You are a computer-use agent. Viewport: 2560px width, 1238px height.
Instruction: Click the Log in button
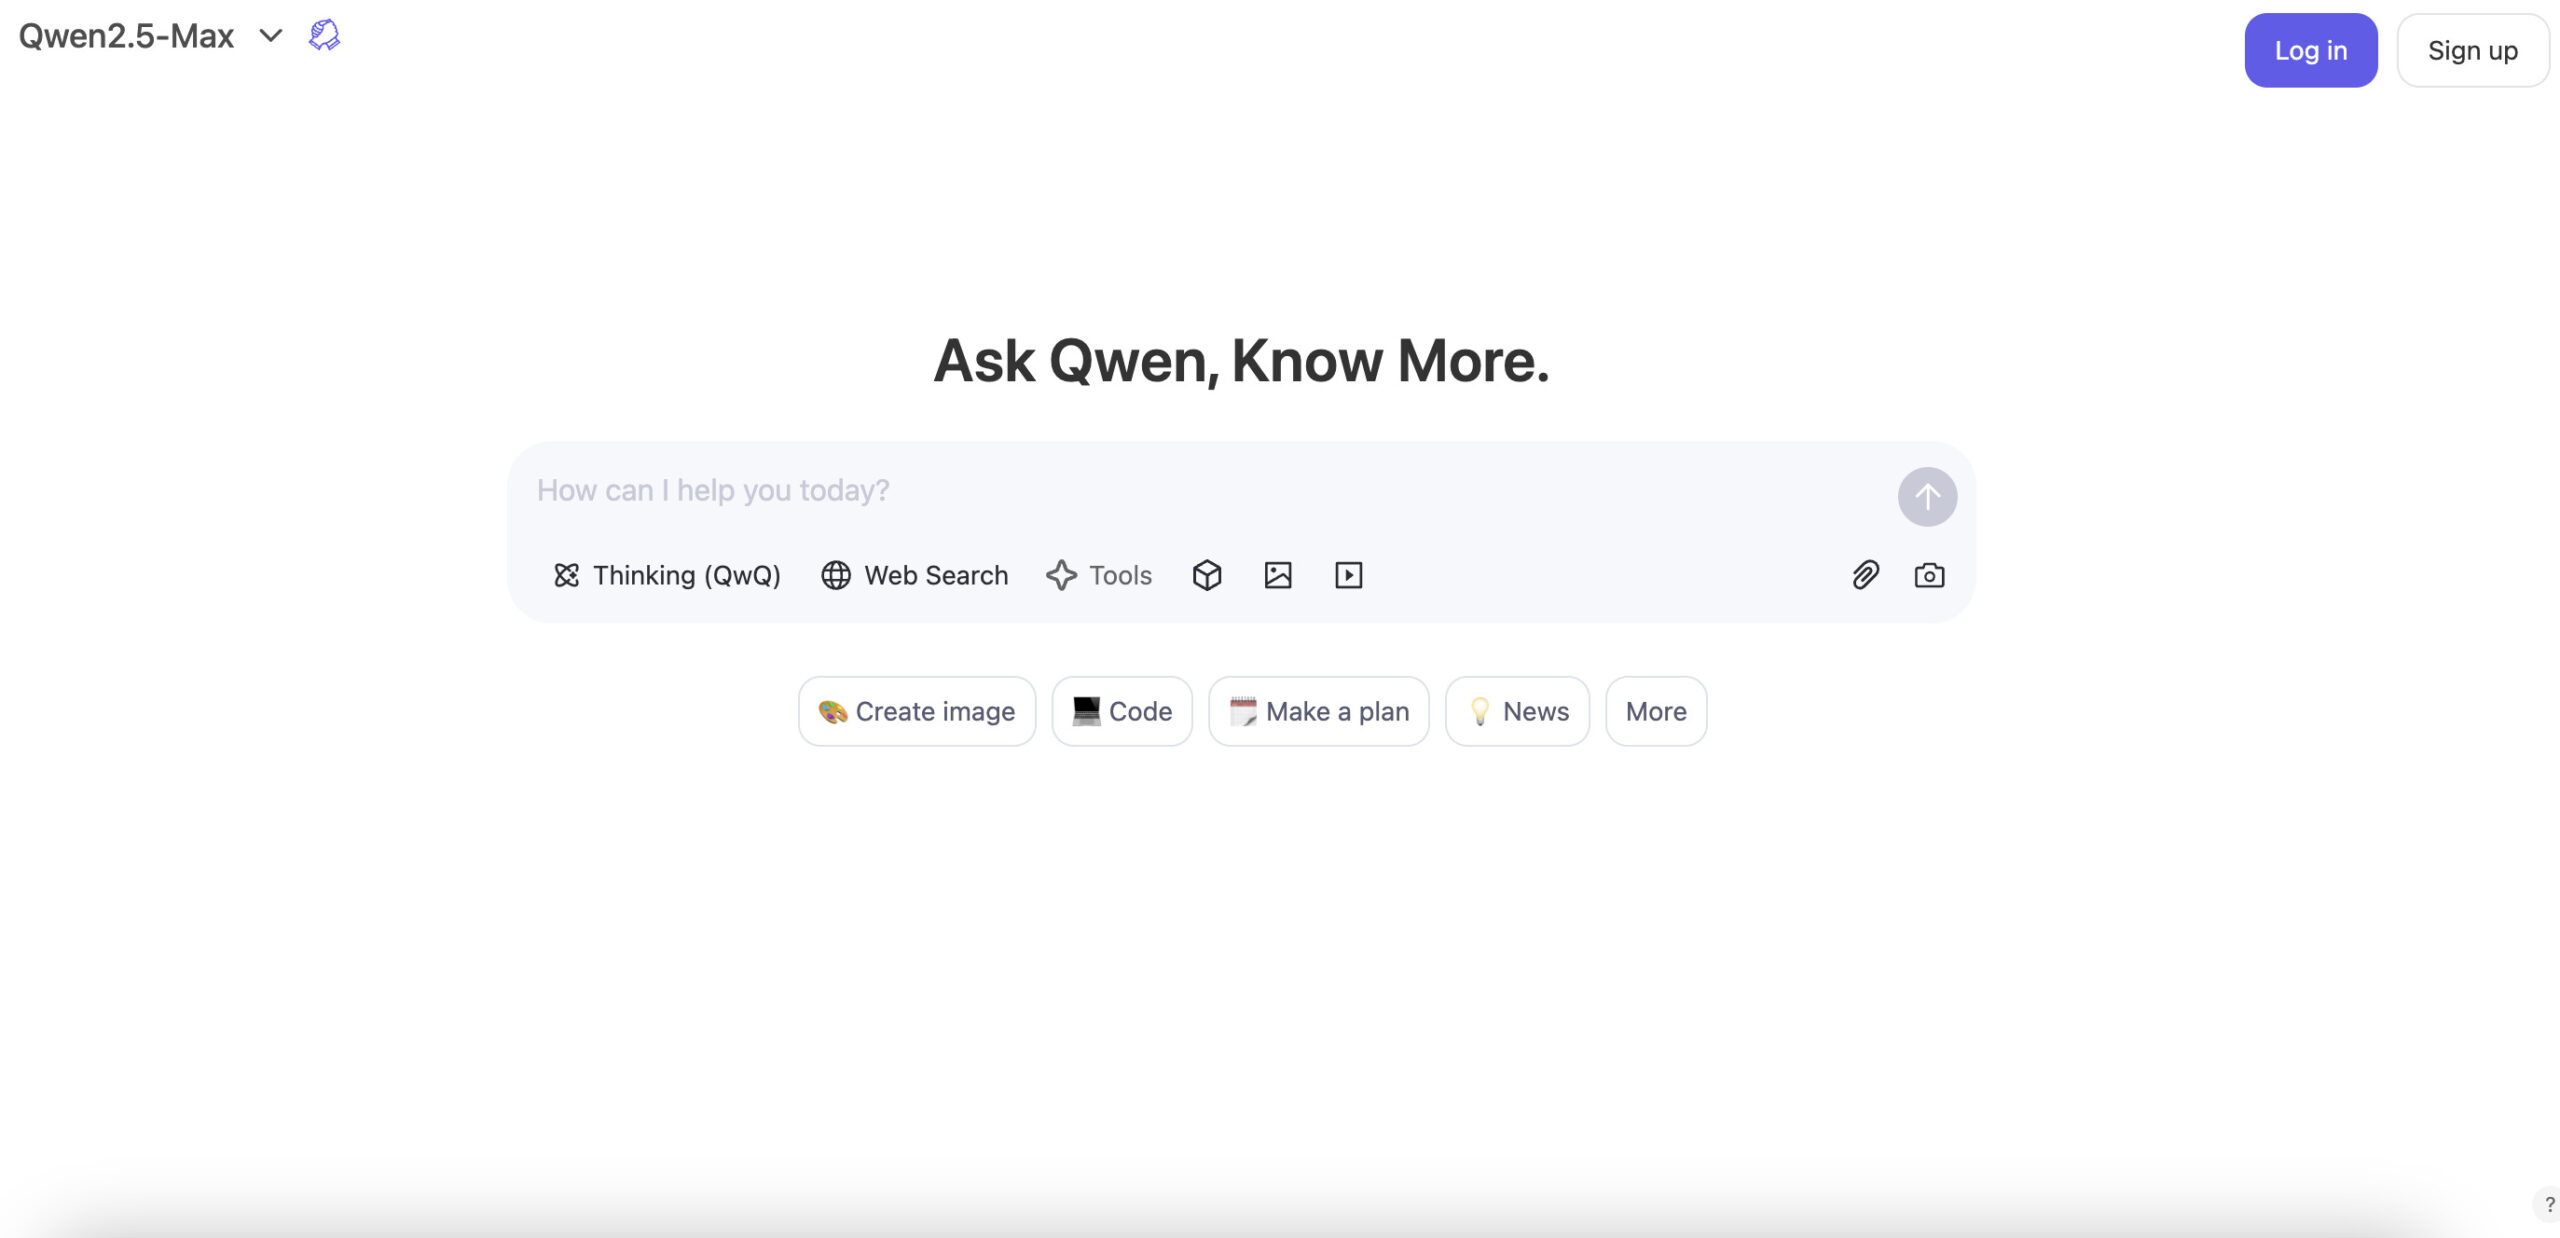(2310, 50)
